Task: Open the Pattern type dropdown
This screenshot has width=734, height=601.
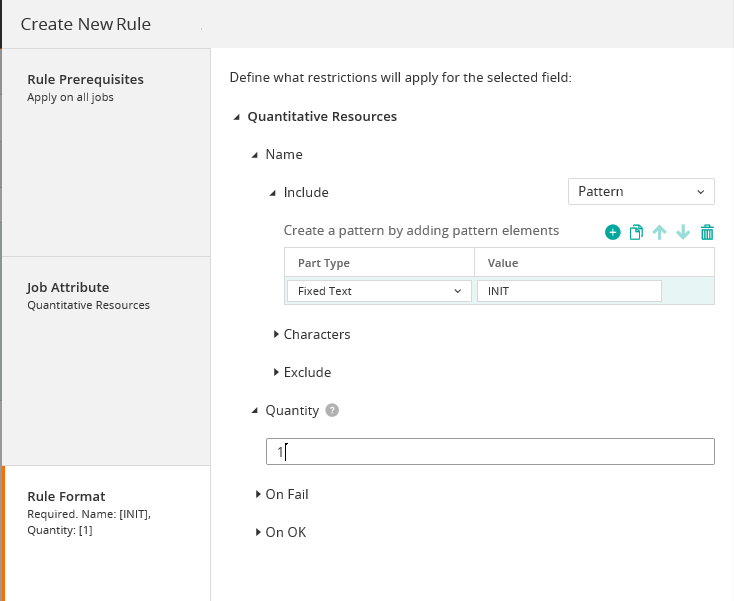Action: [x=640, y=192]
